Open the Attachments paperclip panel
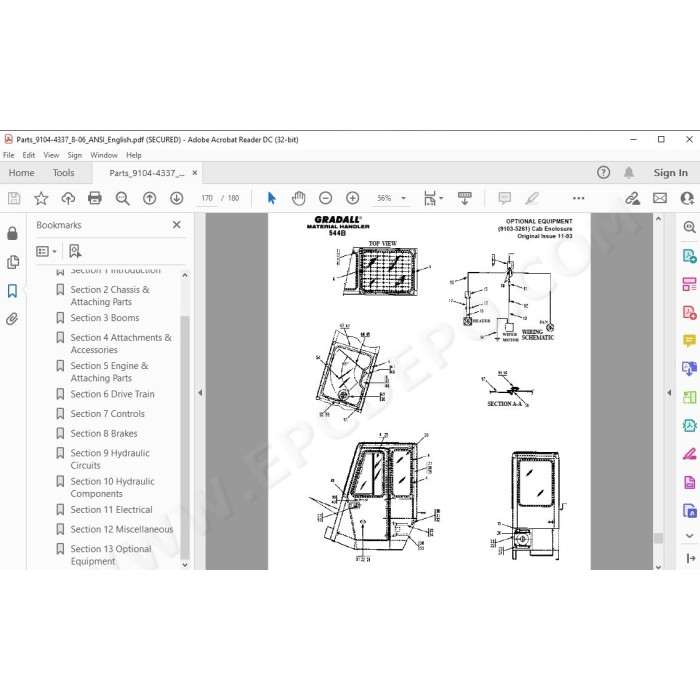The height and width of the screenshot is (700, 700). click(x=12, y=319)
